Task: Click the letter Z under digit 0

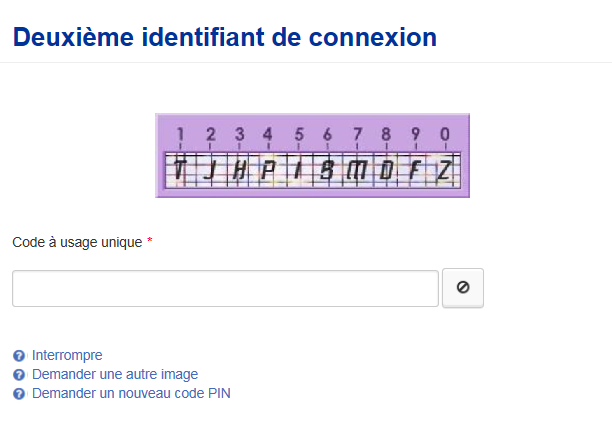Action: tap(444, 170)
